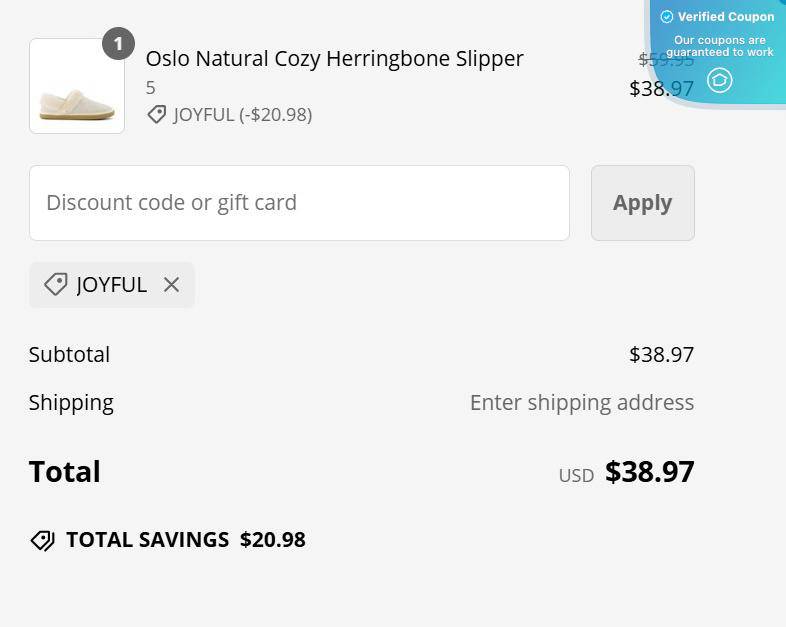
Task: Click the Enter shipping address text
Action: [581, 403]
